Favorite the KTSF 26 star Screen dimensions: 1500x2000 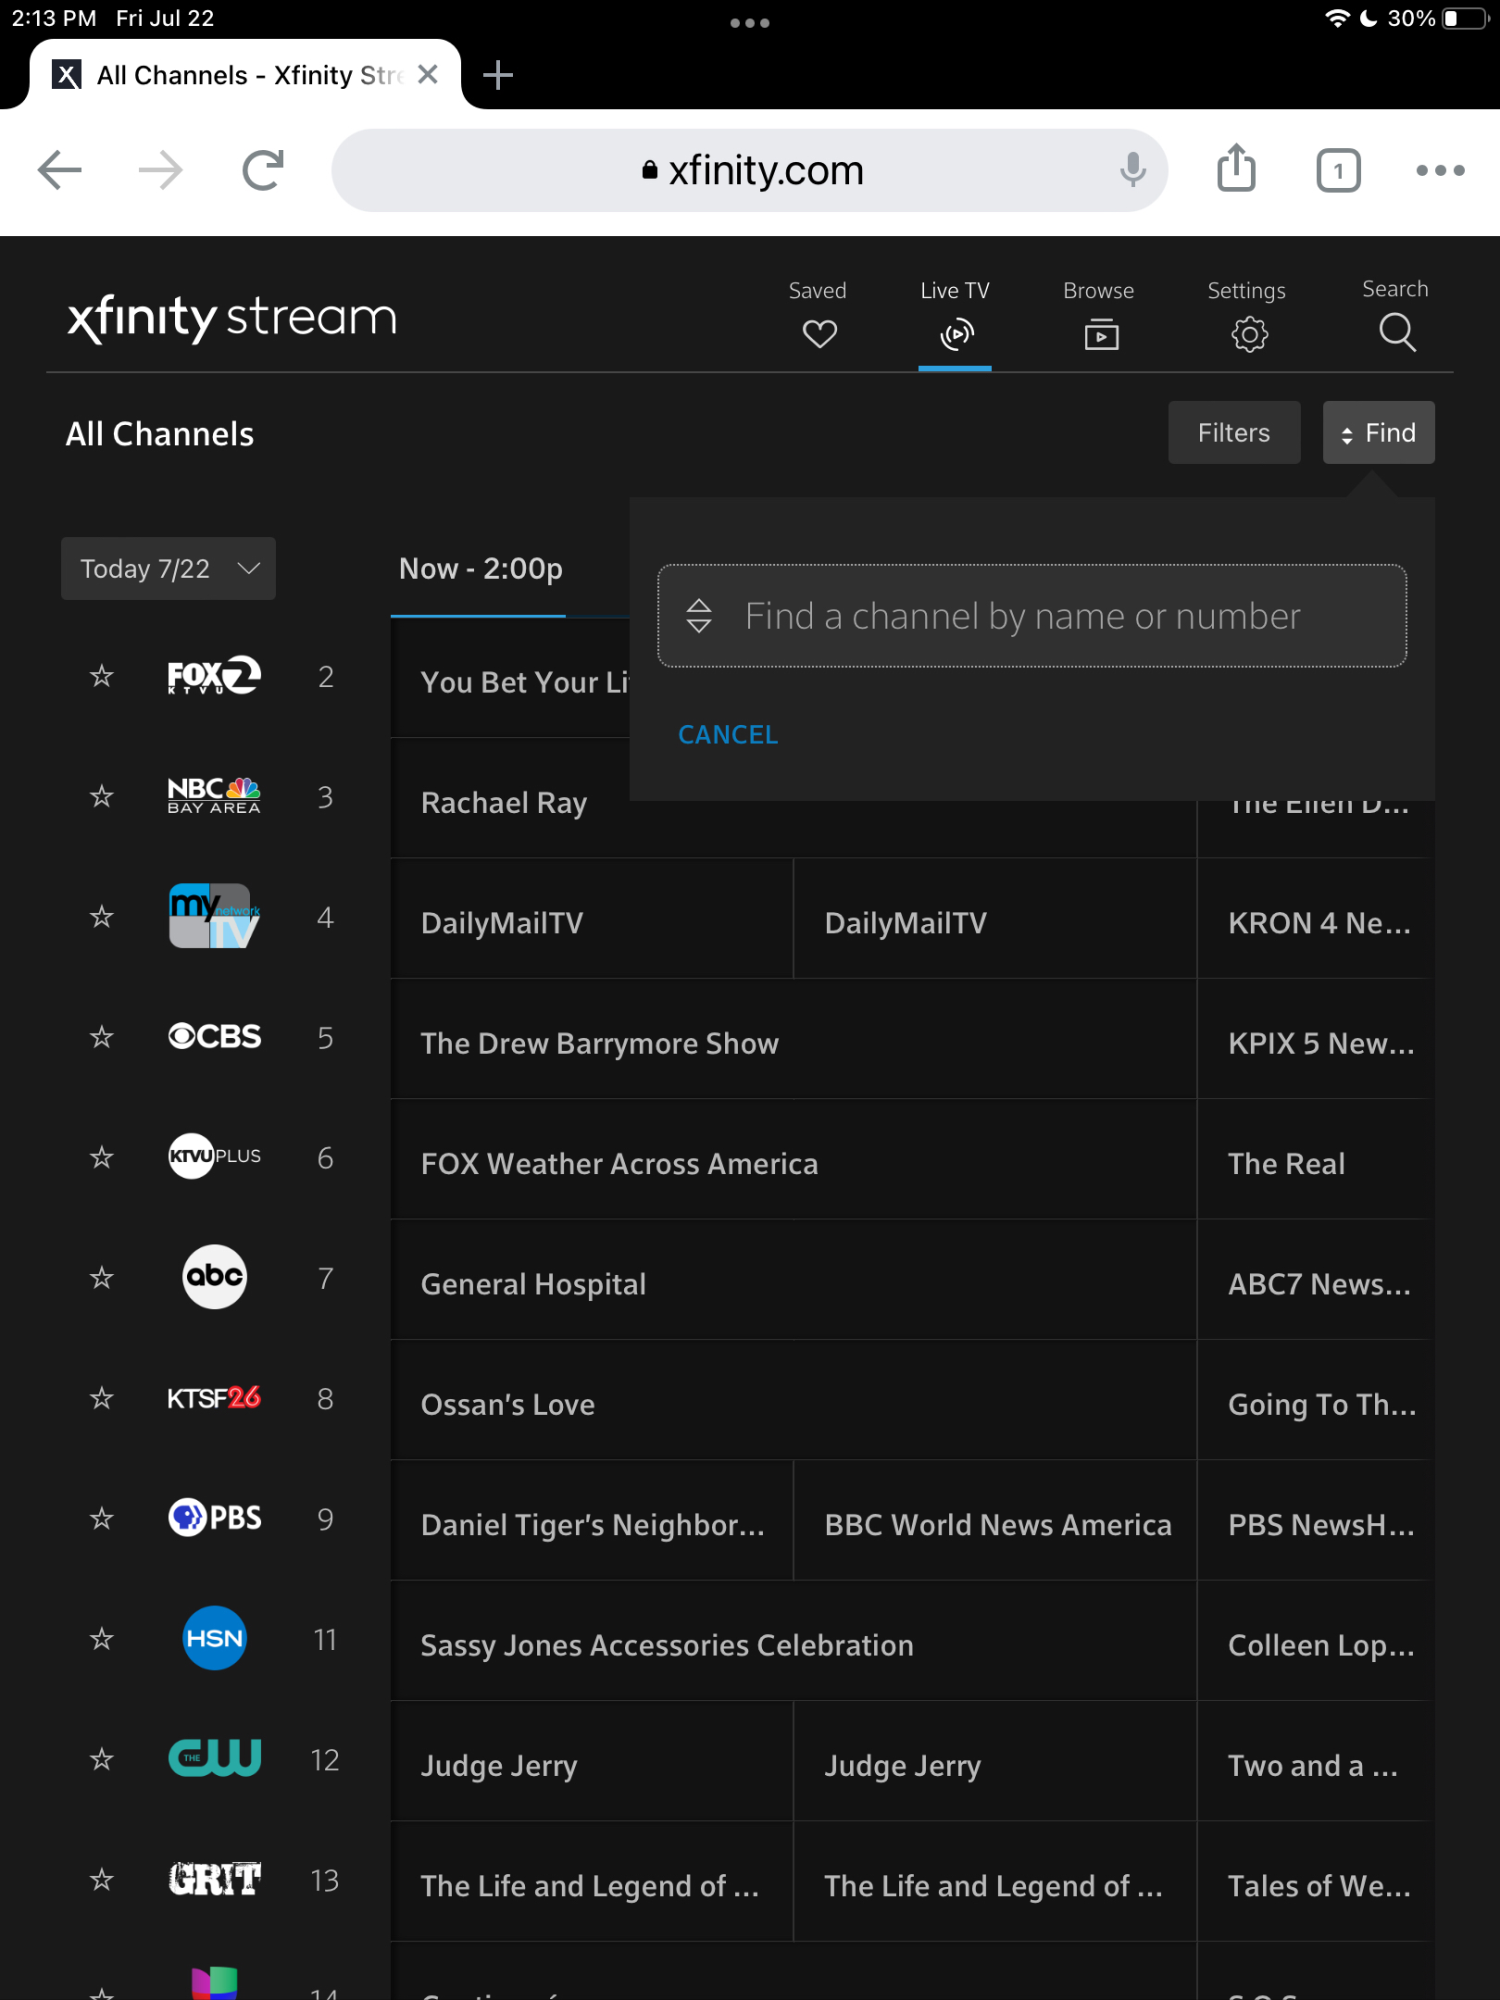coord(101,1398)
